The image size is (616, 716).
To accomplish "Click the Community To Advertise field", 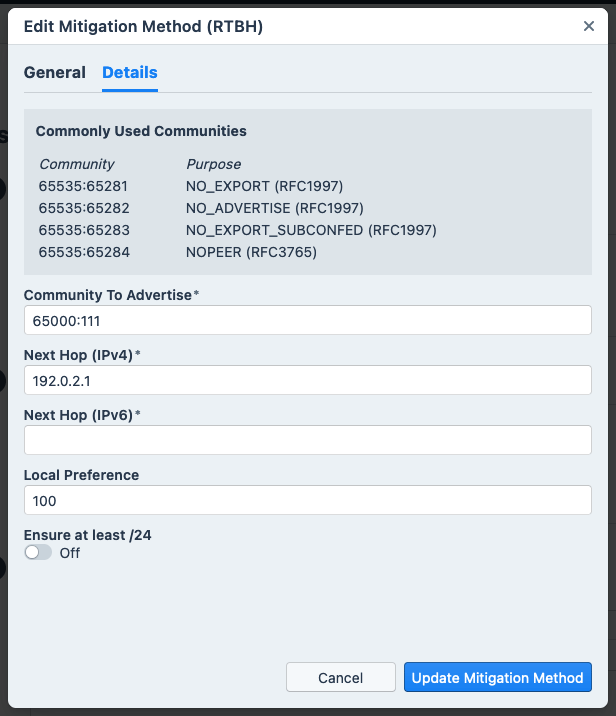I will pos(307,321).
